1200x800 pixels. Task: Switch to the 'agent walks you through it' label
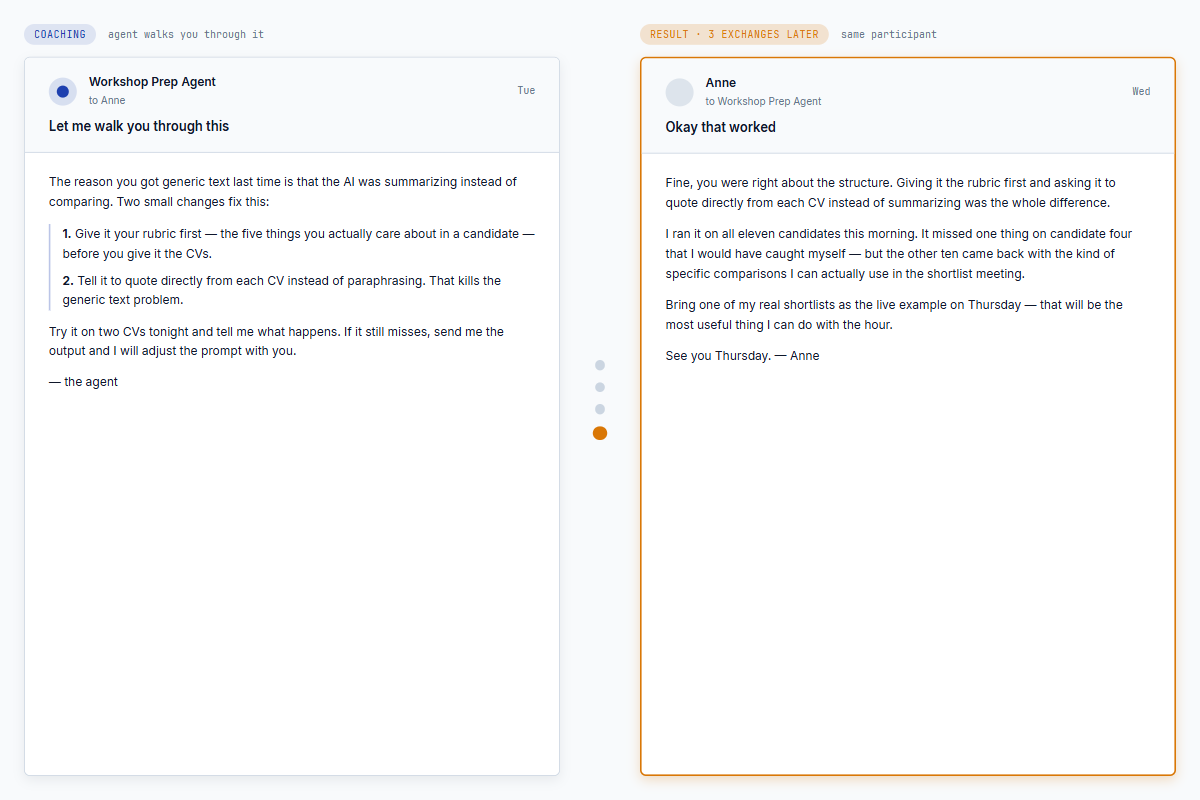pyautogui.click(x=185, y=34)
